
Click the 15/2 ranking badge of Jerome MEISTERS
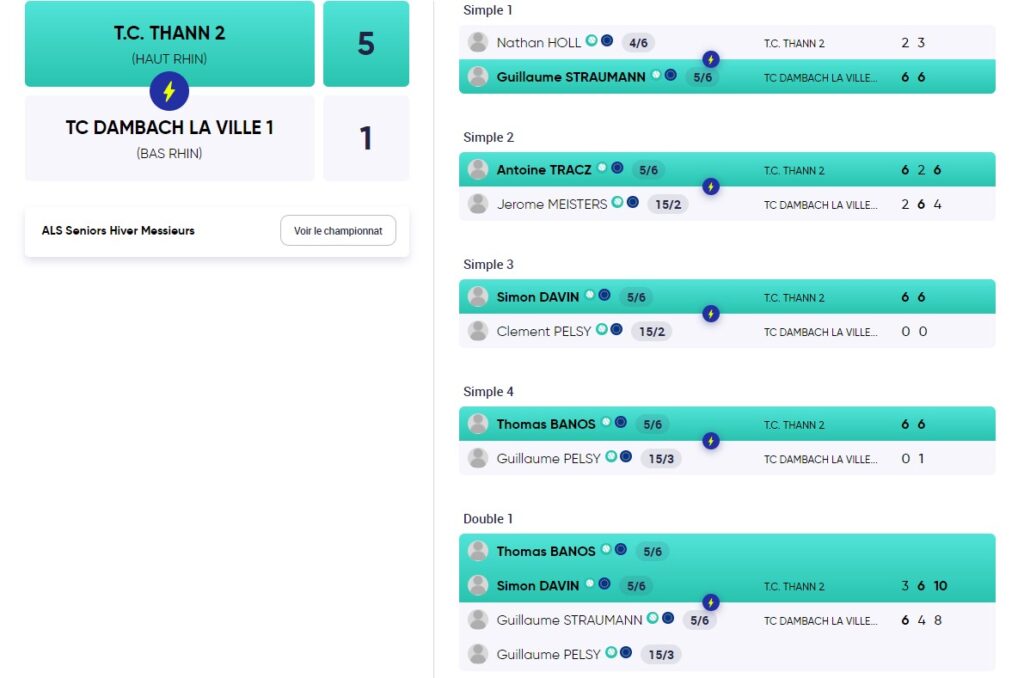click(668, 204)
